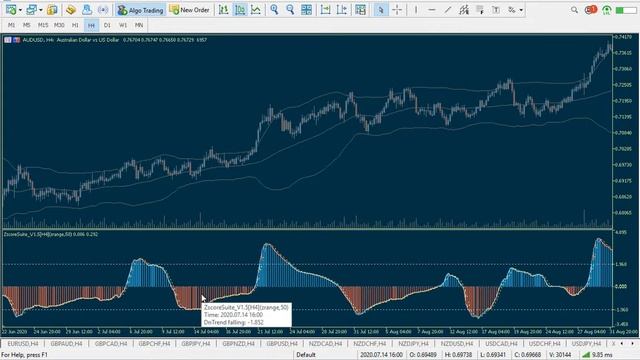Open the NZDJPY,H4 chart tab
Screen dimensions: 640x360
tap(413, 344)
